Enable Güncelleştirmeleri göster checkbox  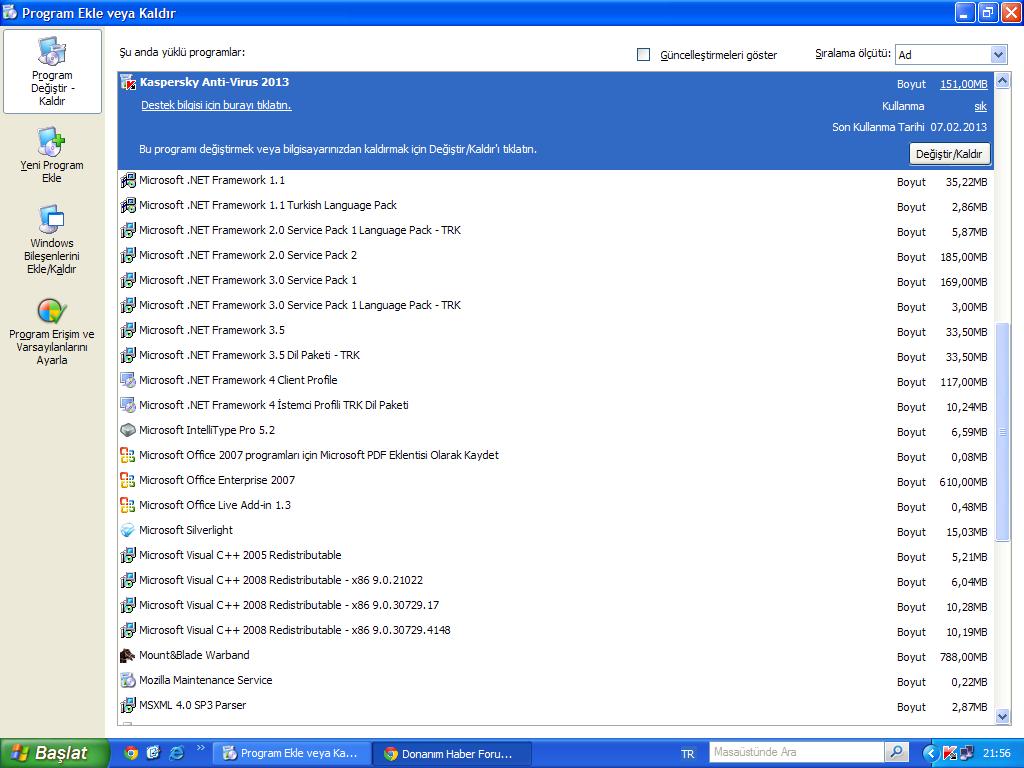click(643, 55)
